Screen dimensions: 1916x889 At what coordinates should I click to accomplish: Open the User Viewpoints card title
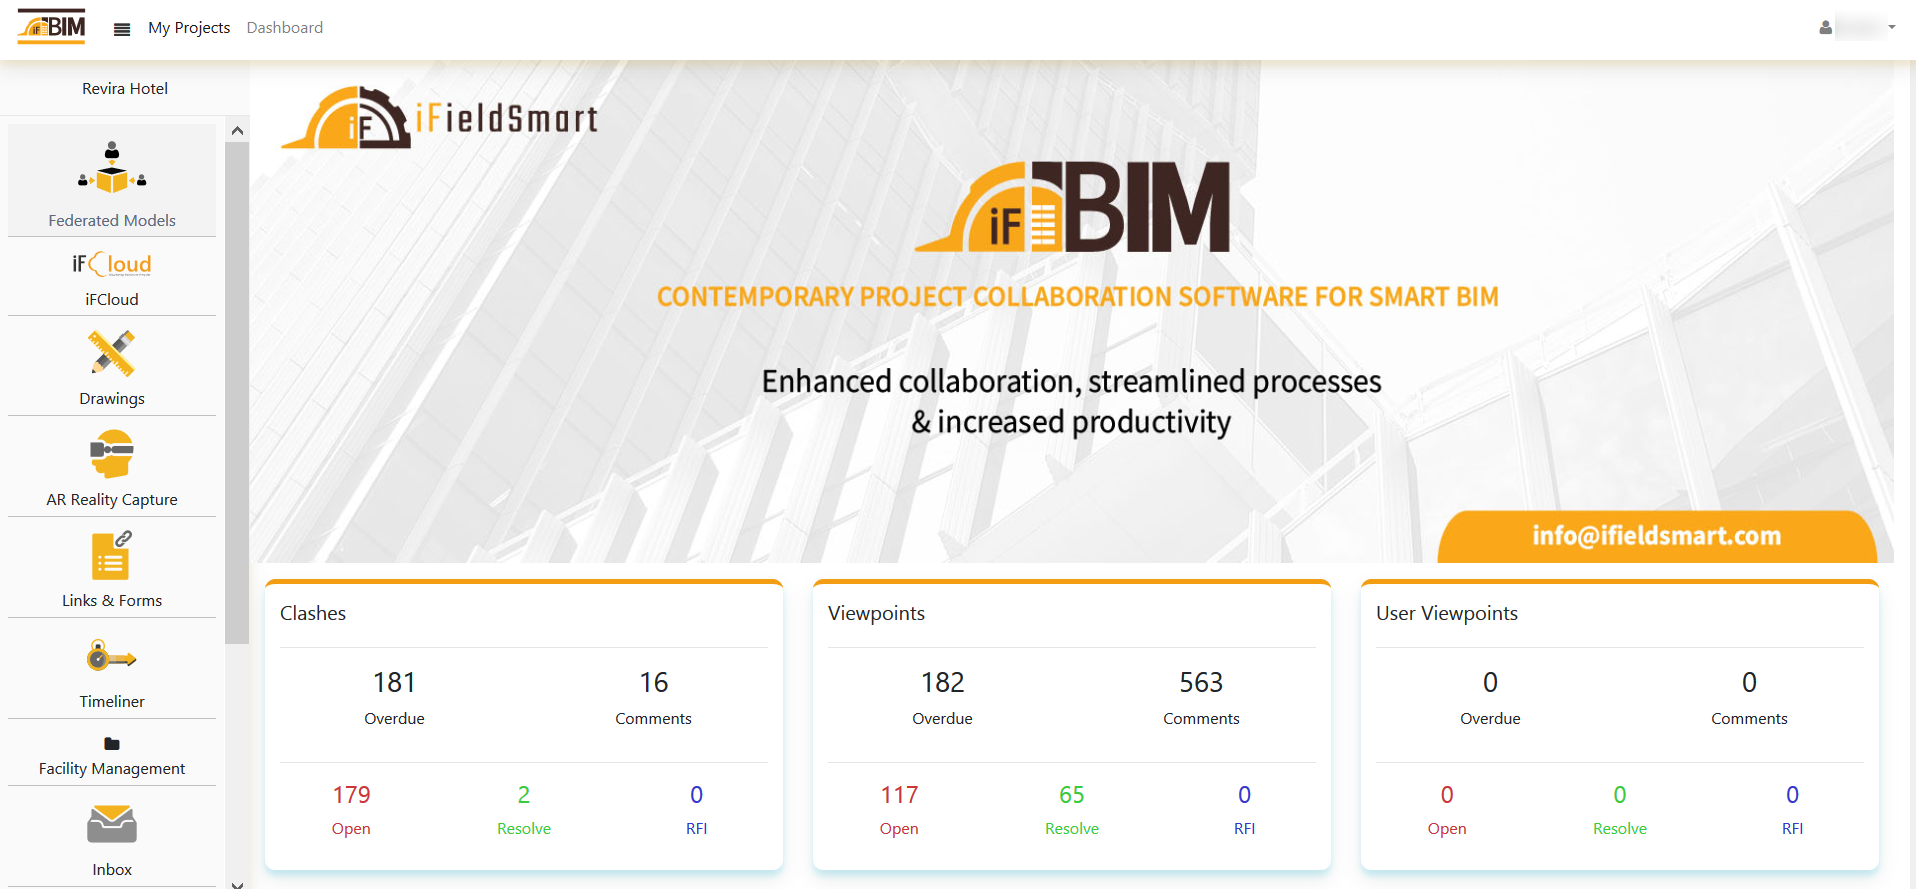1447,614
